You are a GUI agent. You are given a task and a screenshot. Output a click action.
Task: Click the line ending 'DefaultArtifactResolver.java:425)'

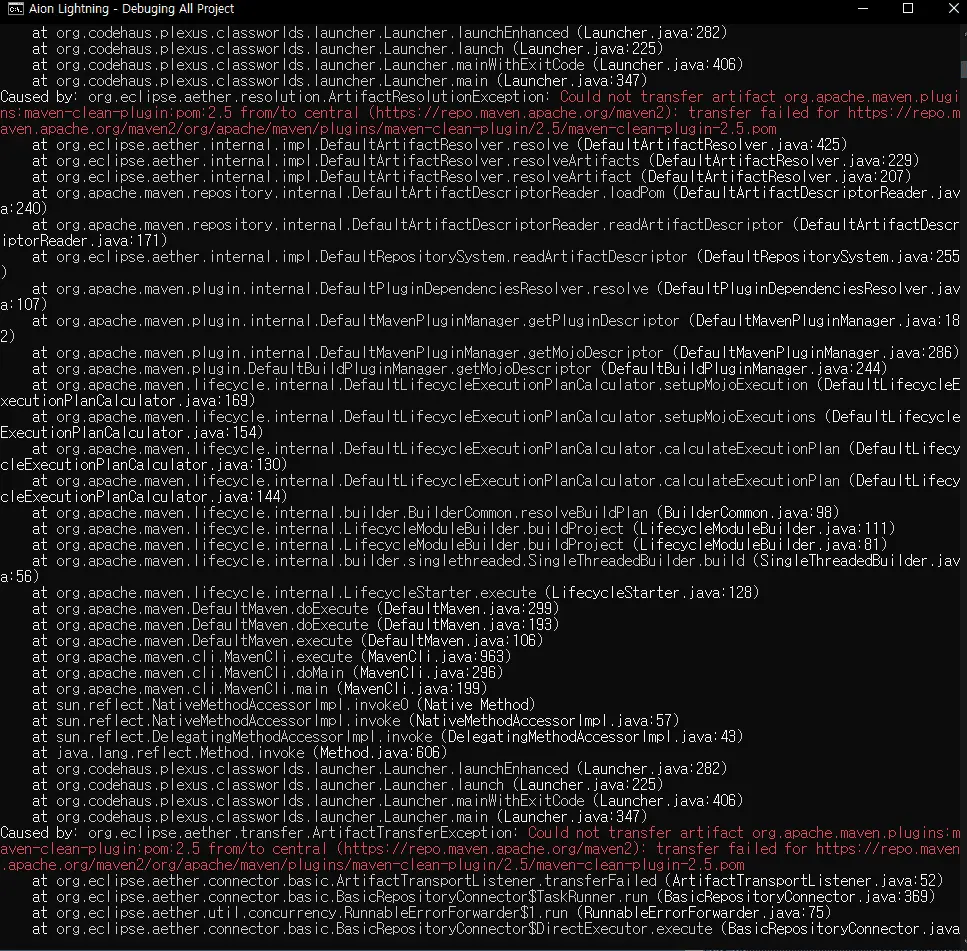[x=440, y=145]
